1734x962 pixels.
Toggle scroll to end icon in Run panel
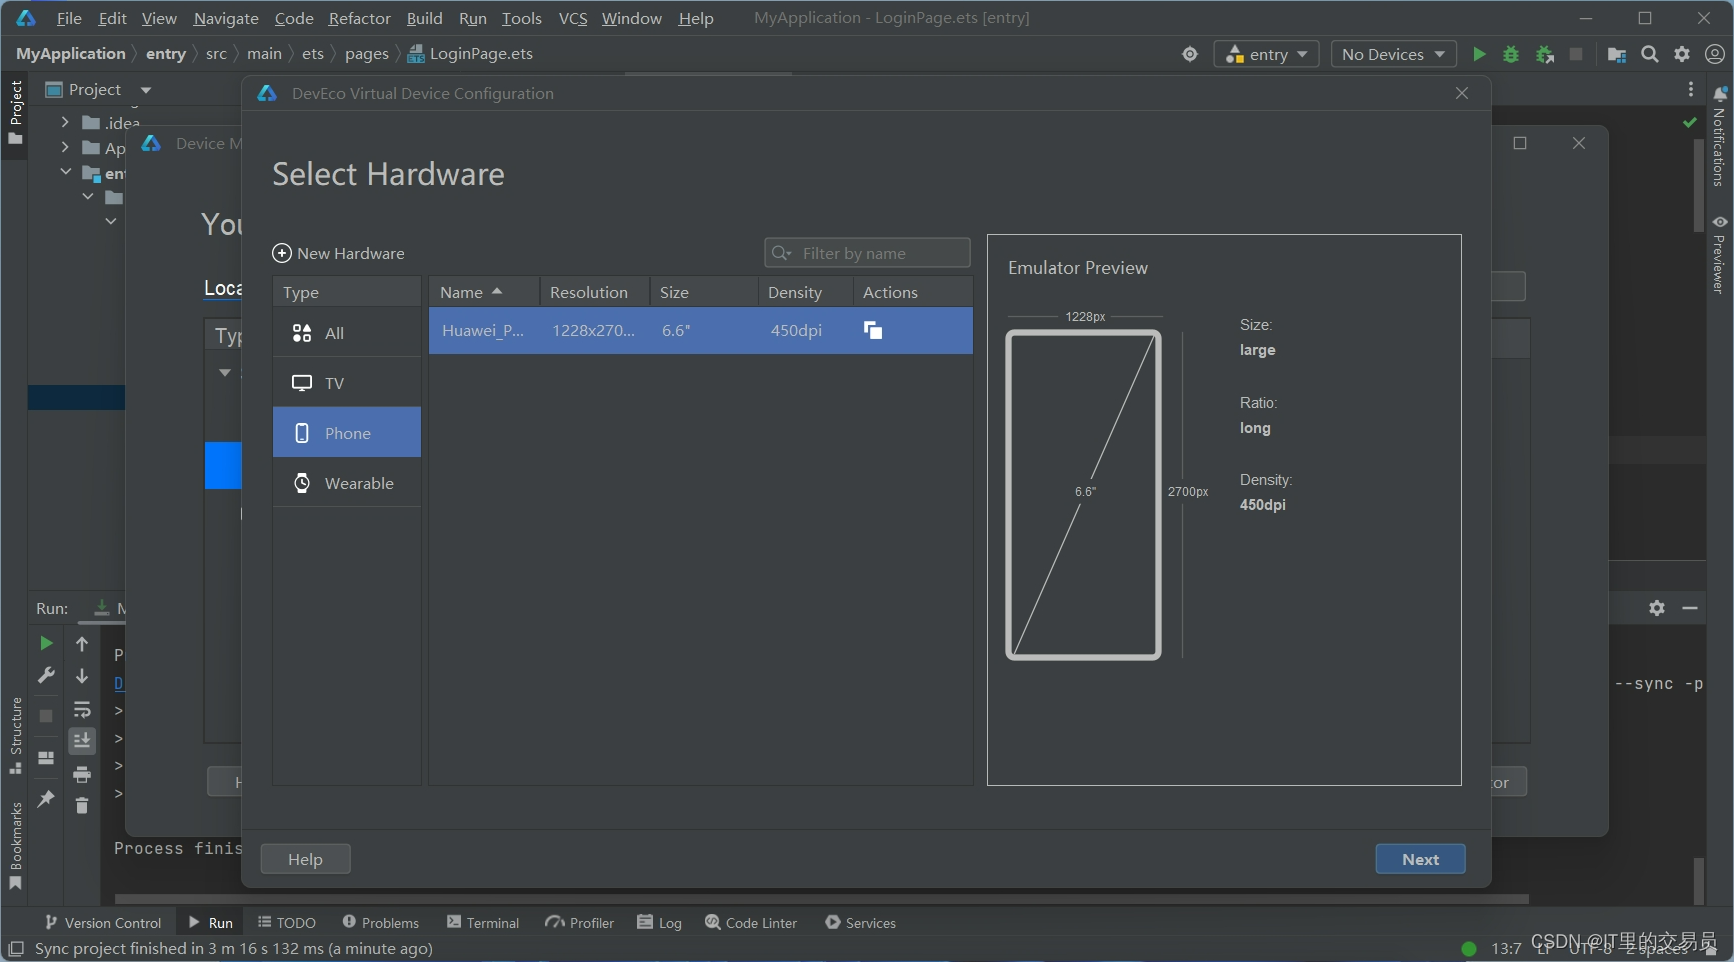(x=82, y=740)
